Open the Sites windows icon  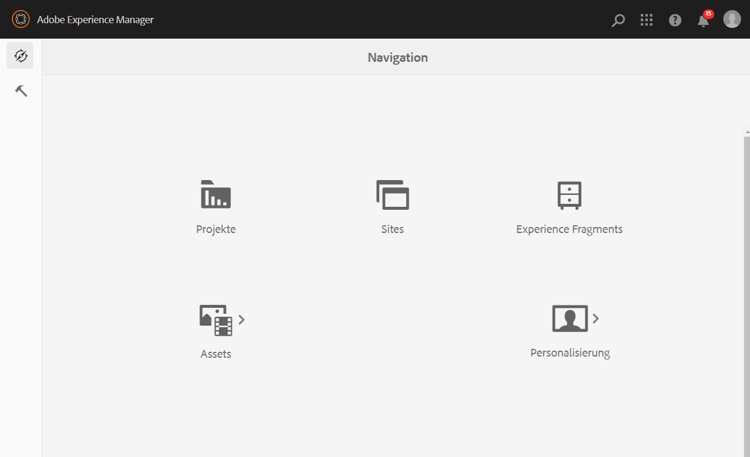point(392,195)
